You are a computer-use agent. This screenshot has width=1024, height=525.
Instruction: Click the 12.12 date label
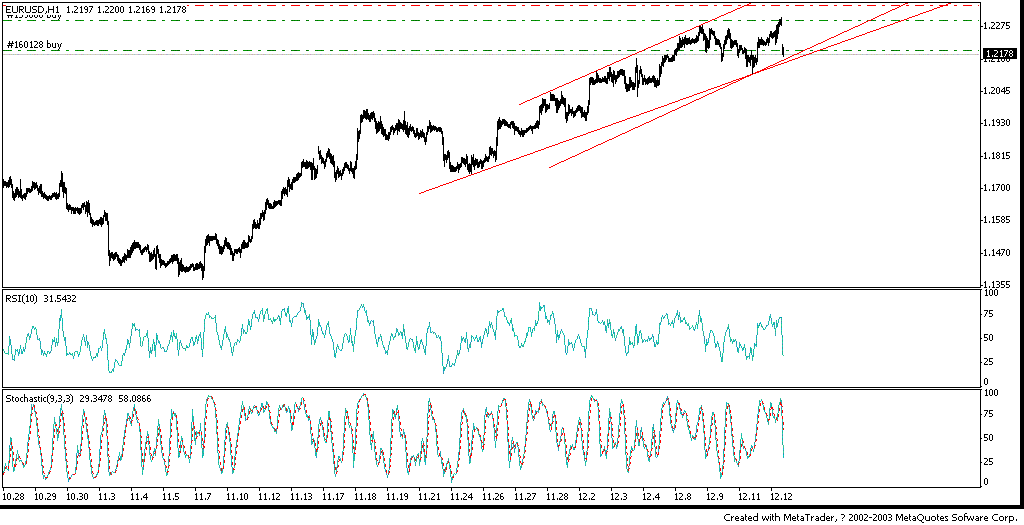point(780,497)
